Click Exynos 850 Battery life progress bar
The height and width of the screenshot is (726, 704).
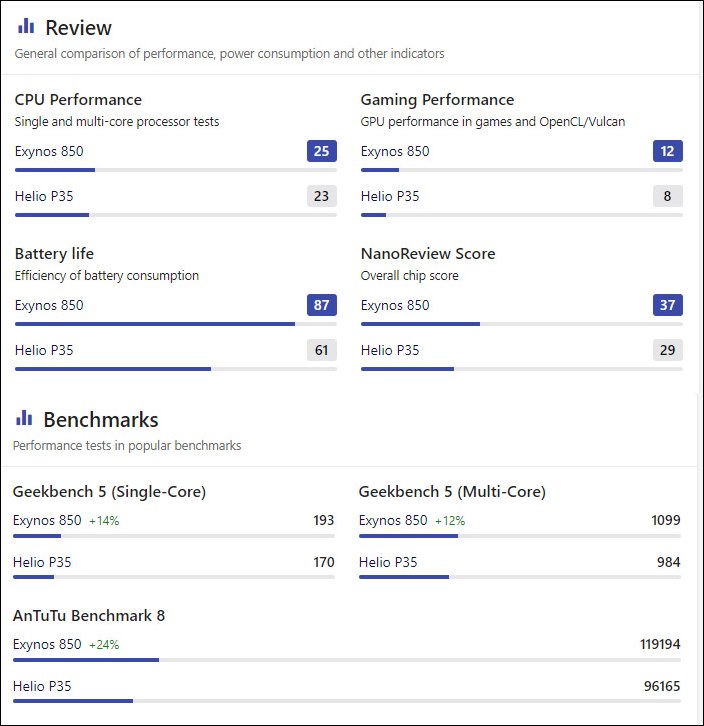click(176, 324)
